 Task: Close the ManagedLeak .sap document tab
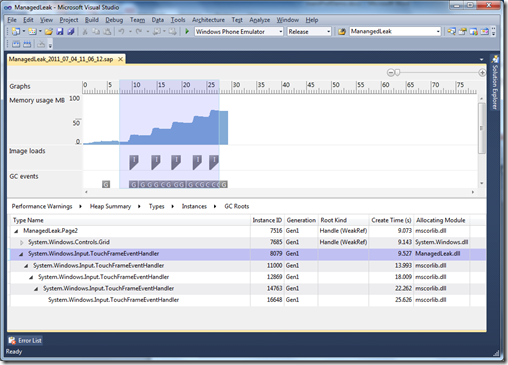click(120, 59)
